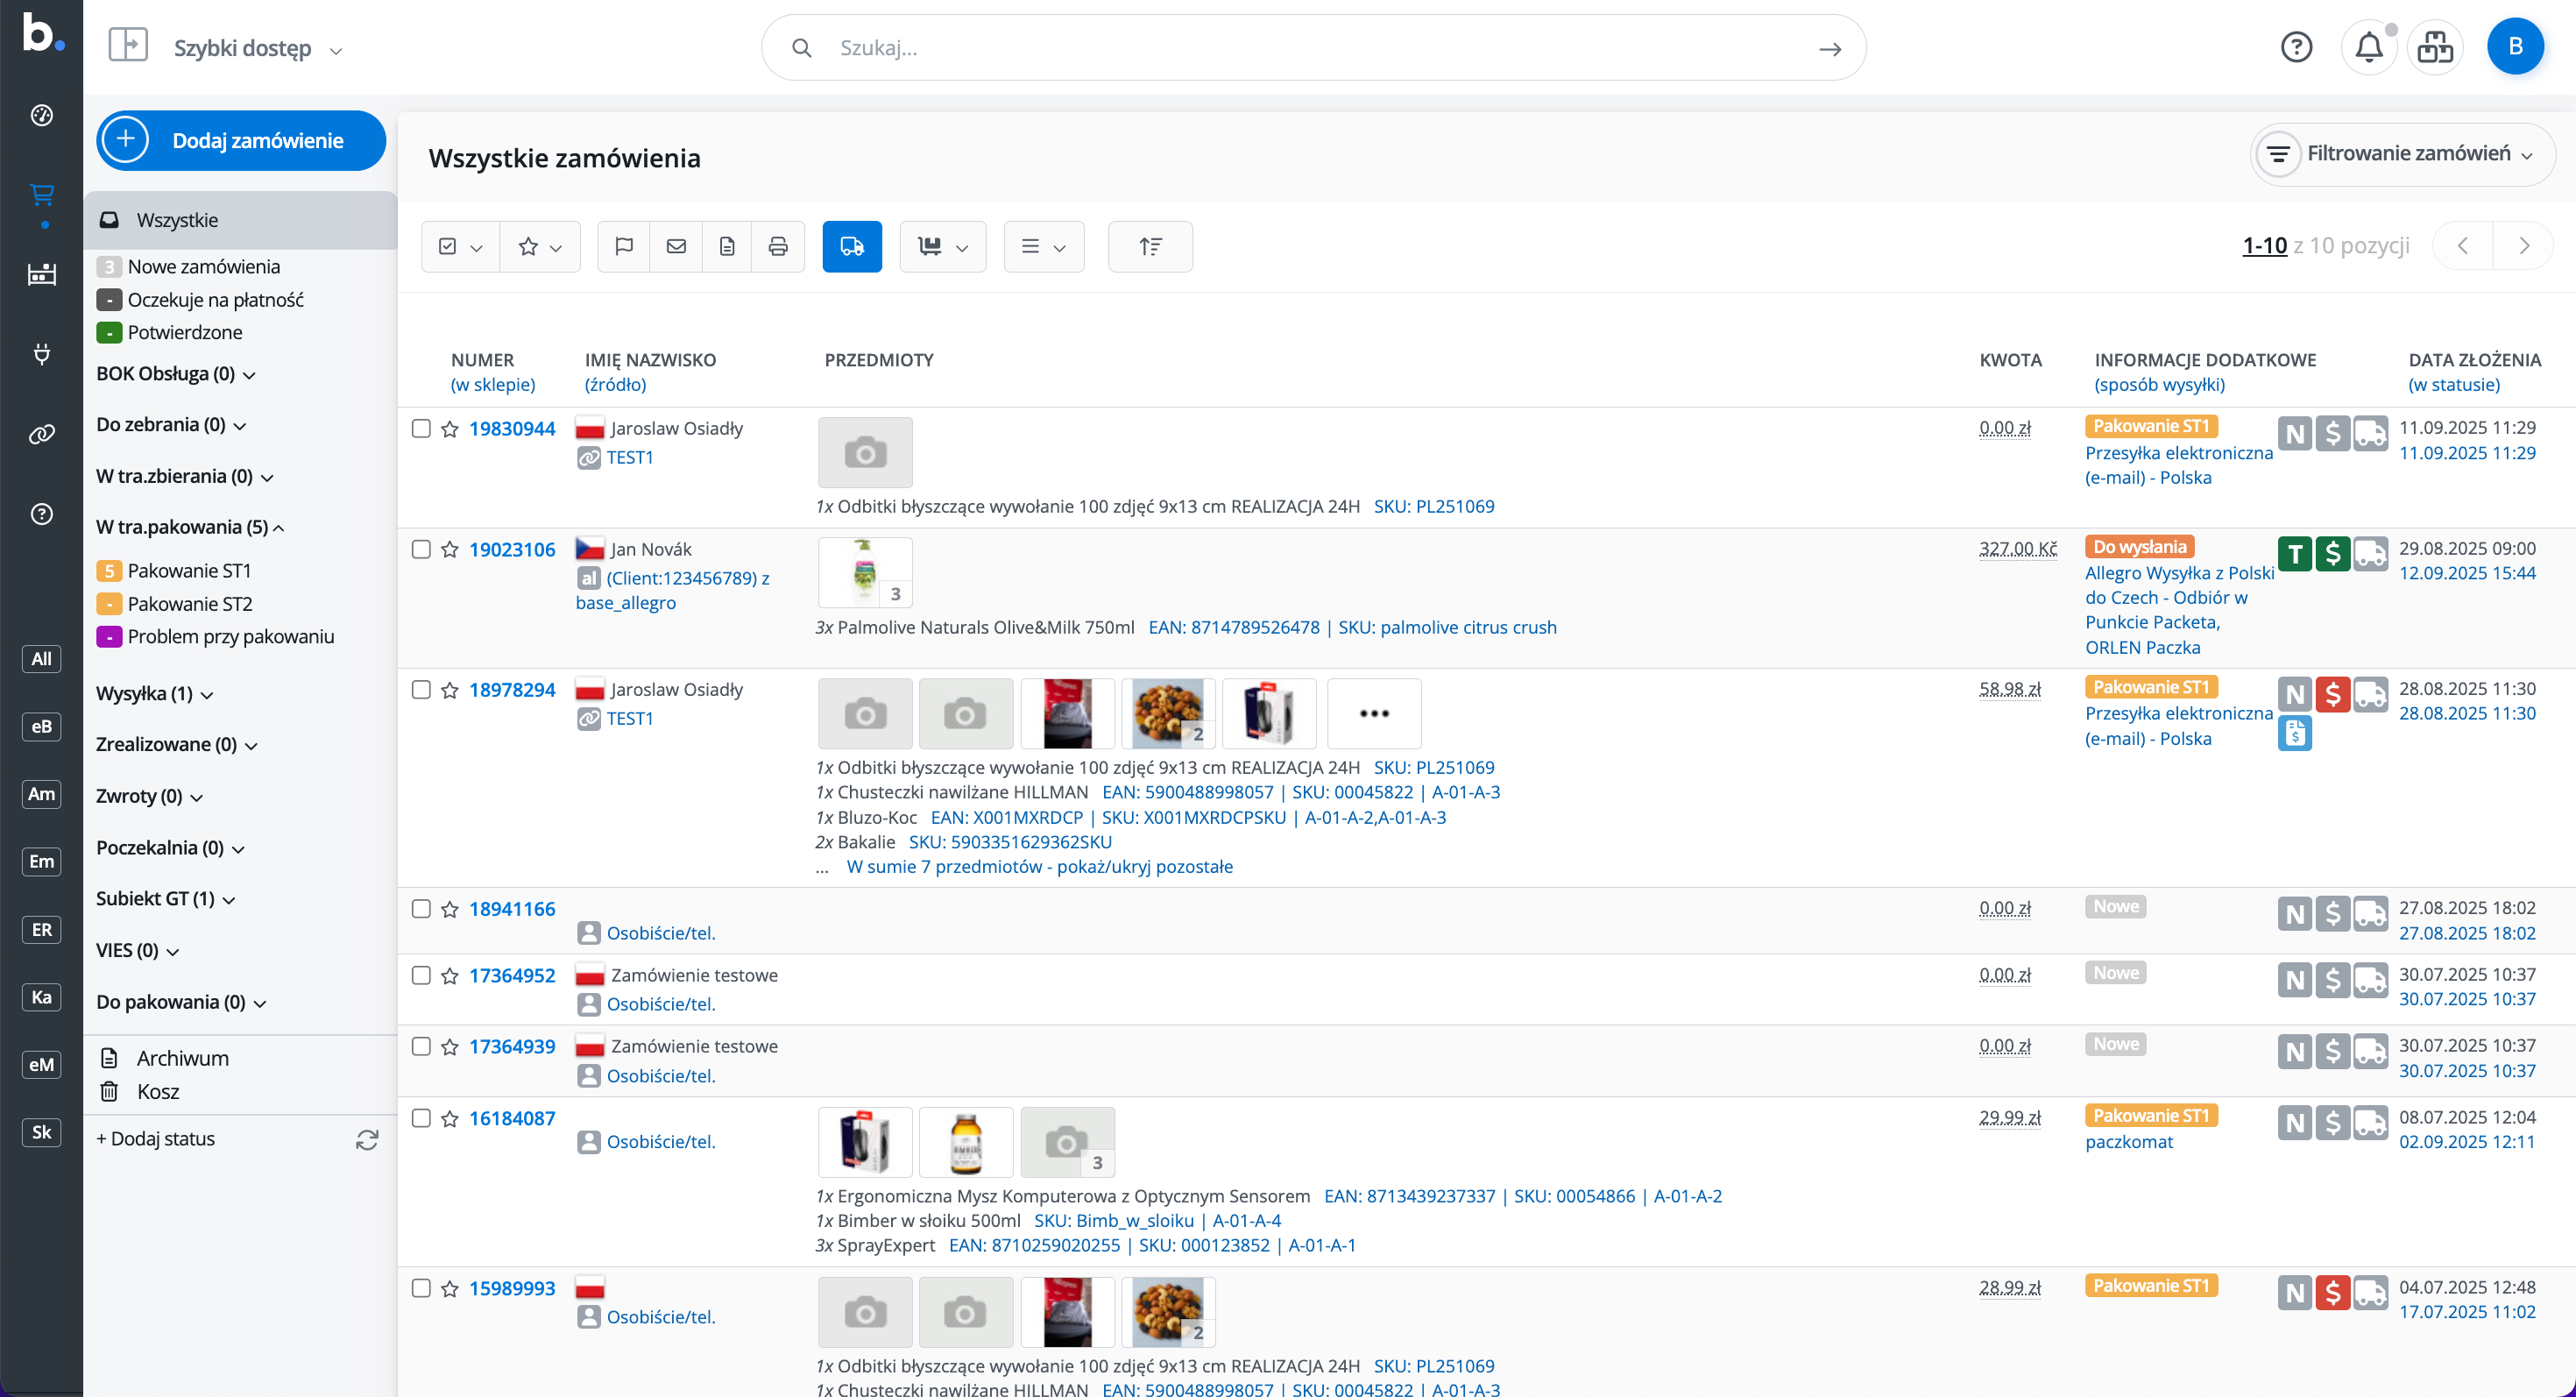
Task: Open the notifications bell icon
Action: [x=2368, y=47]
